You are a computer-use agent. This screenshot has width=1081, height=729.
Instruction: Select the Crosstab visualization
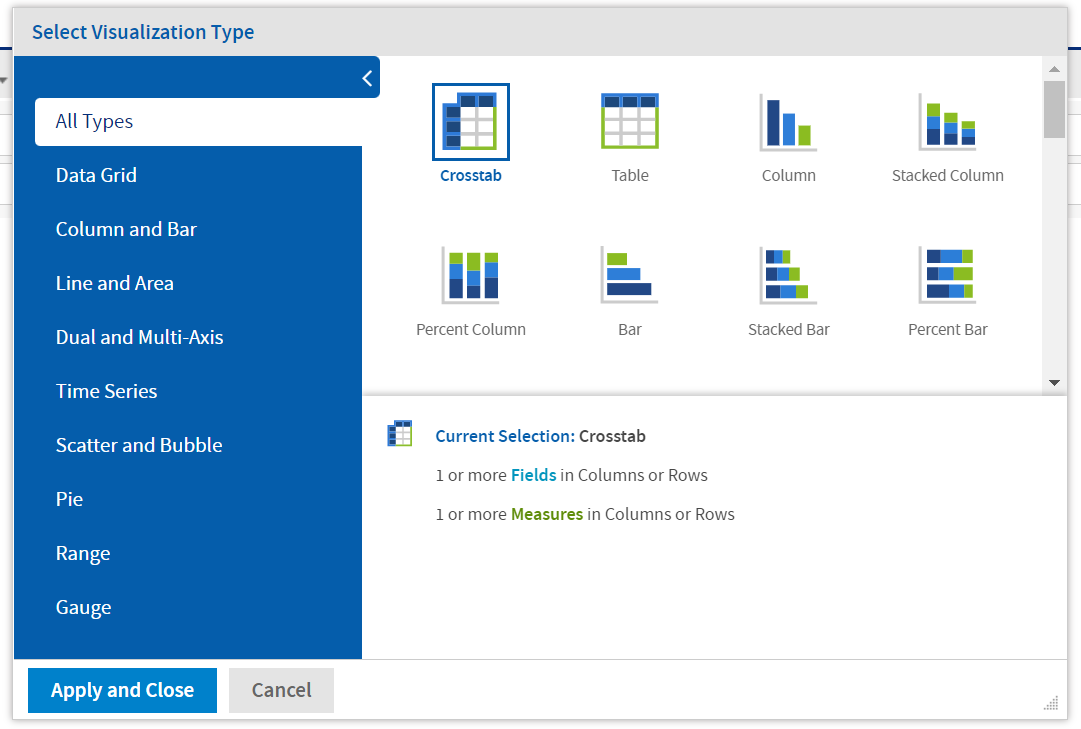click(x=470, y=120)
